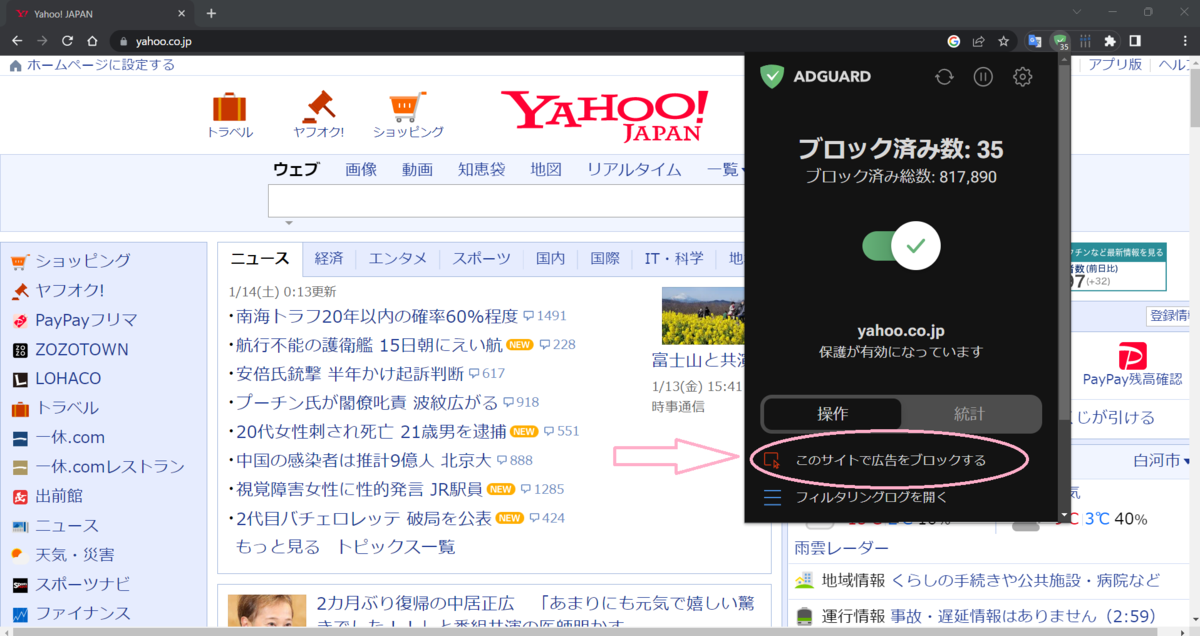Image resolution: width=1200 pixels, height=636 pixels.
Task: Click トピックス一覧 link
Action: (x=395, y=547)
